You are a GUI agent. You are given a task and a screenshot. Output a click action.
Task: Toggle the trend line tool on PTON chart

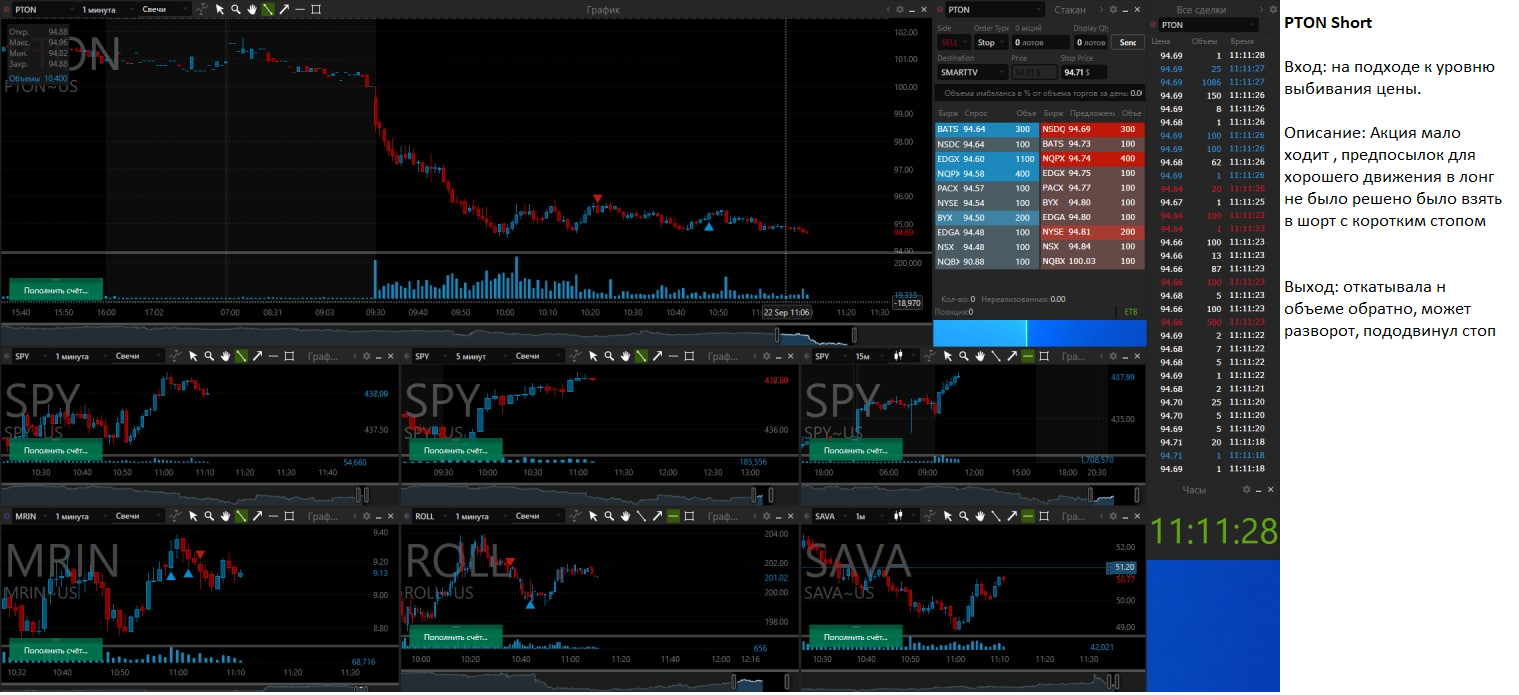click(268, 9)
